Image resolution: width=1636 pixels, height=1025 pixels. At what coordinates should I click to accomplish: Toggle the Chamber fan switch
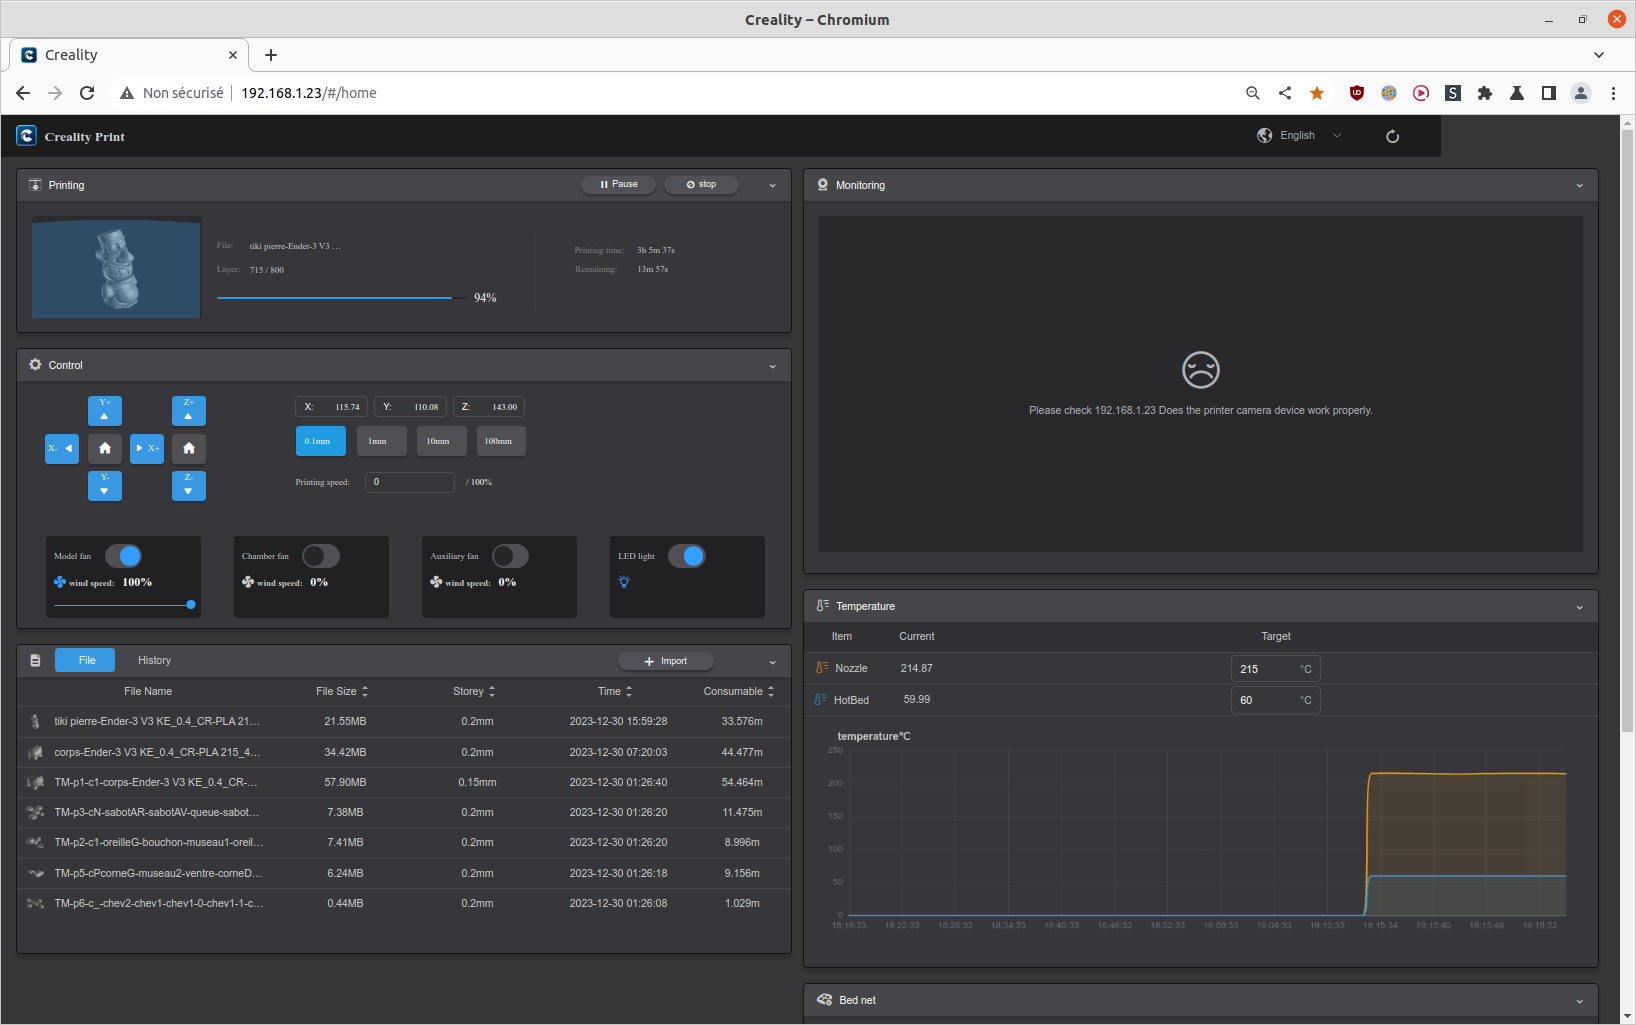pyautogui.click(x=321, y=556)
